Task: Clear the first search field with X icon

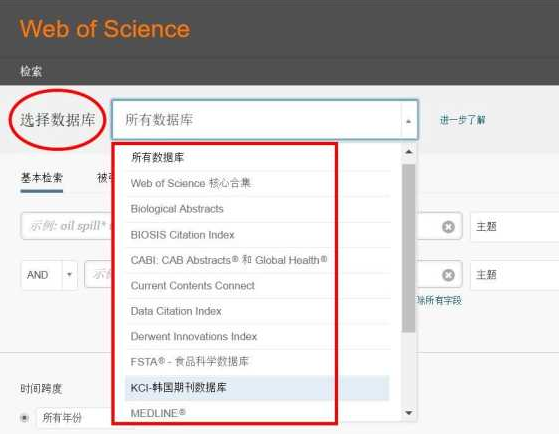Action: (448, 227)
